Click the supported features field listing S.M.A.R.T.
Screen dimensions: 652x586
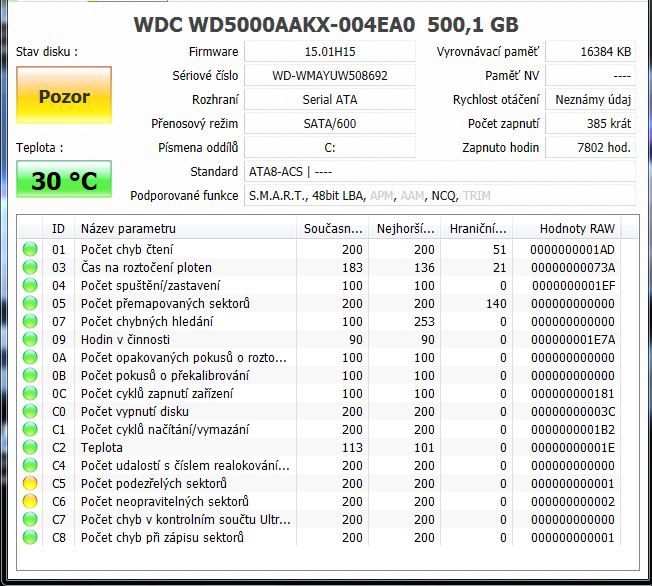[x=440, y=195]
